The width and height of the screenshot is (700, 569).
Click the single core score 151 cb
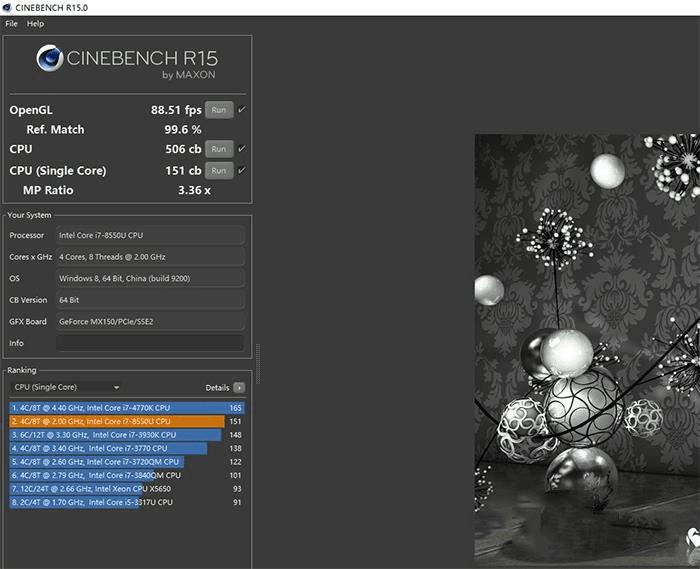click(183, 170)
